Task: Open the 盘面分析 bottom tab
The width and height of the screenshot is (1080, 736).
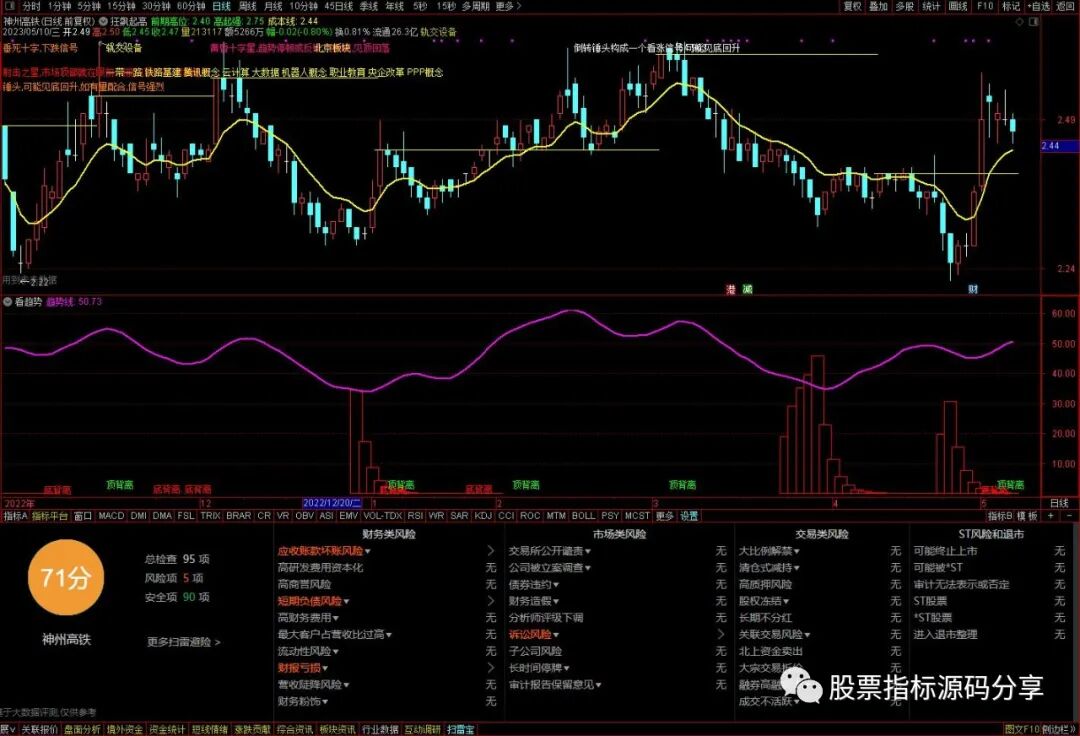Action: click(x=82, y=729)
